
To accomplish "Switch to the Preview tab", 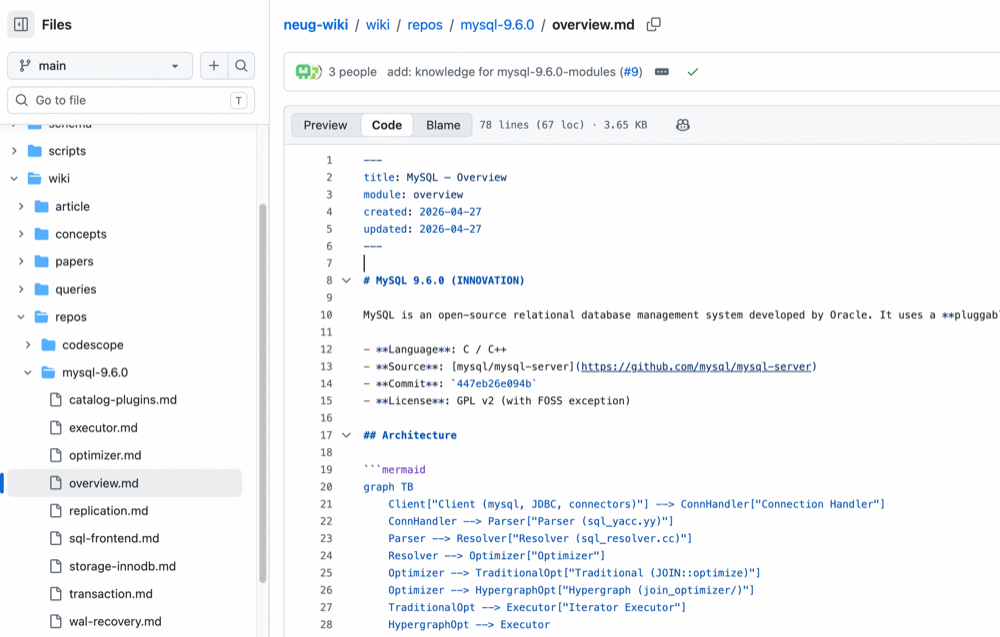I will click(325, 125).
